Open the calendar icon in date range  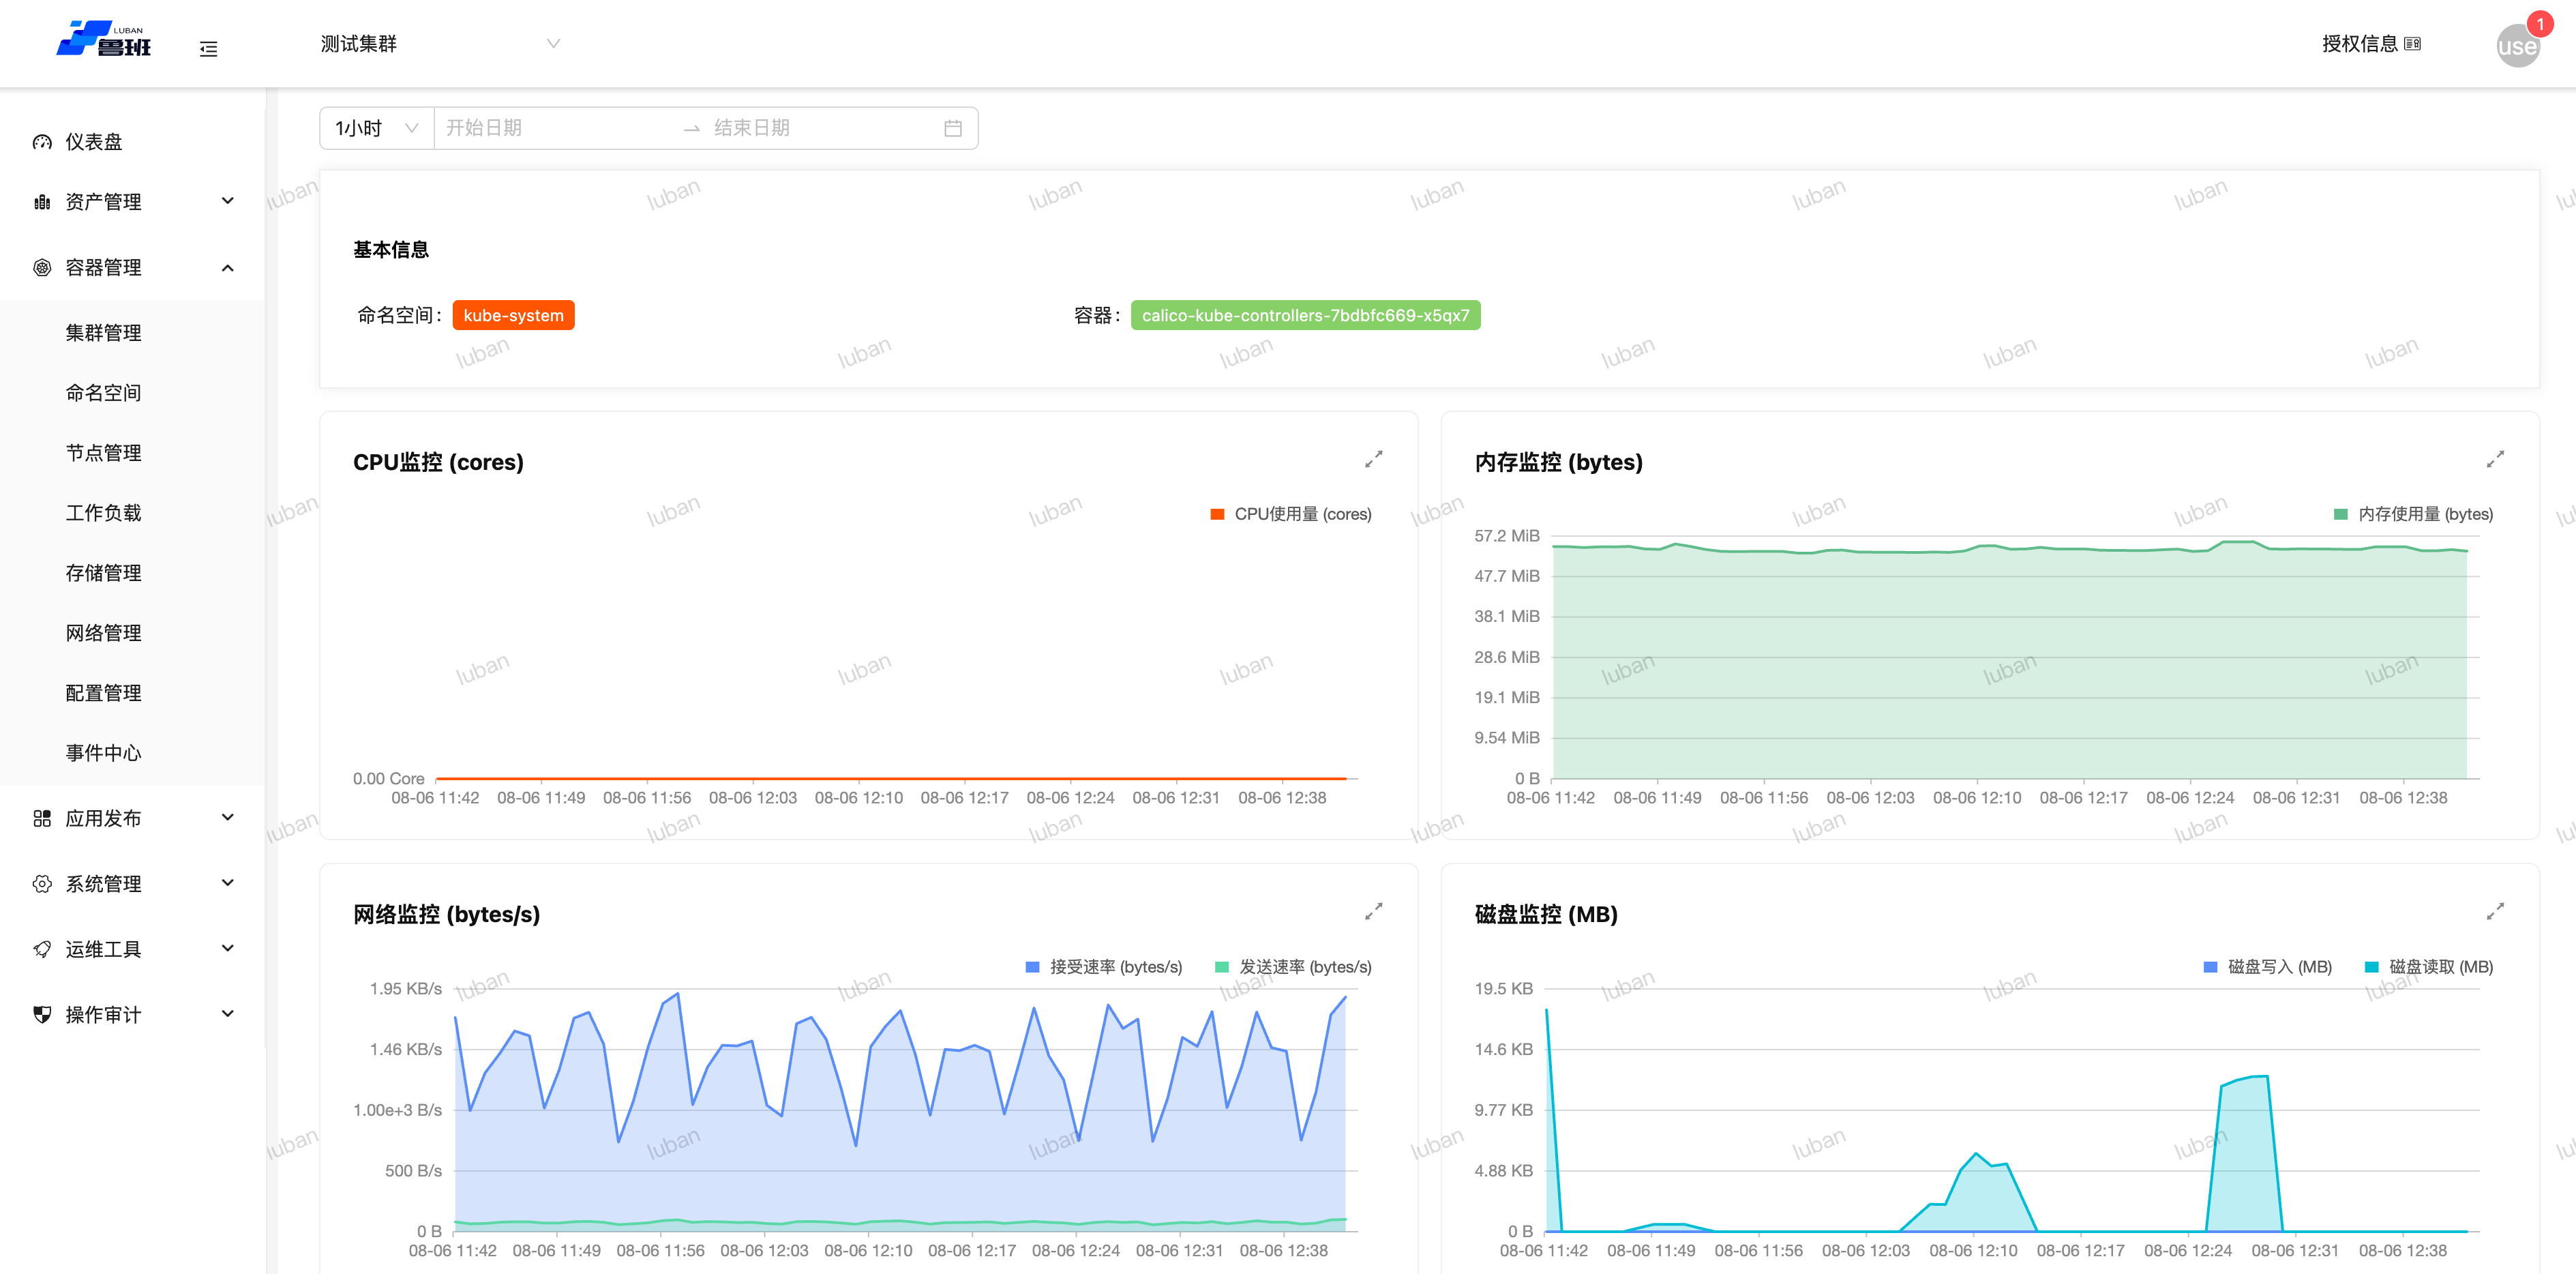pyautogui.click(x=952, y=128)
